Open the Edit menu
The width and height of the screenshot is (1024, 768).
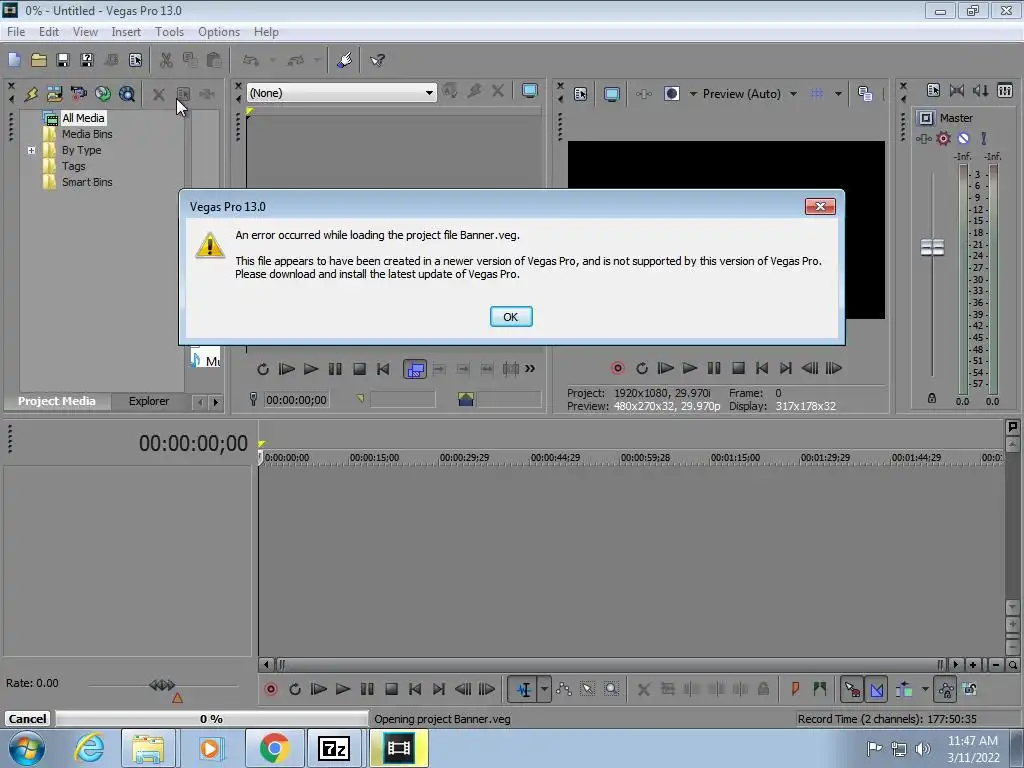tap(48, 32)
